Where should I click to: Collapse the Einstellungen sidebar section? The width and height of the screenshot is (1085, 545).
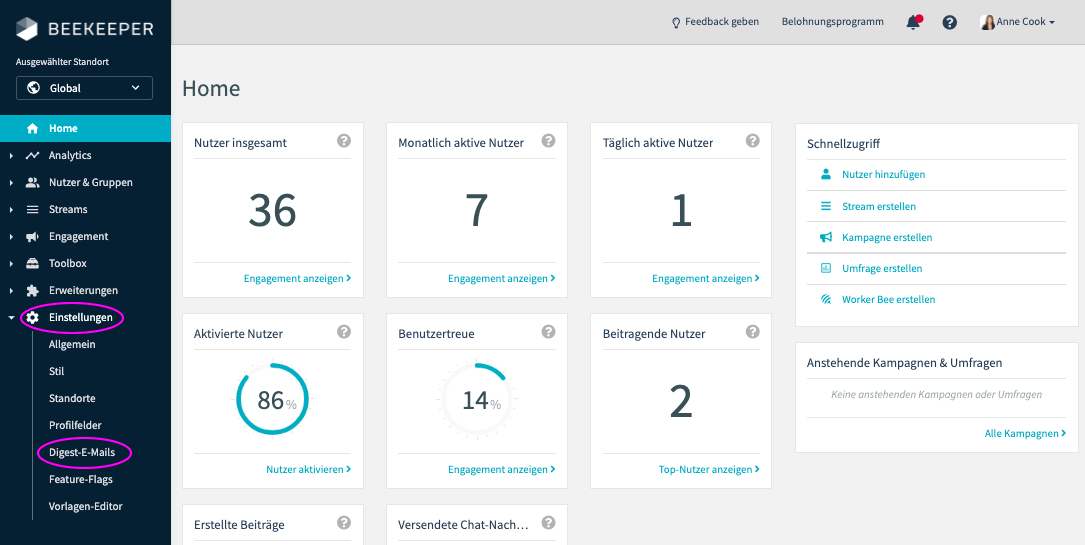[11, 318]
